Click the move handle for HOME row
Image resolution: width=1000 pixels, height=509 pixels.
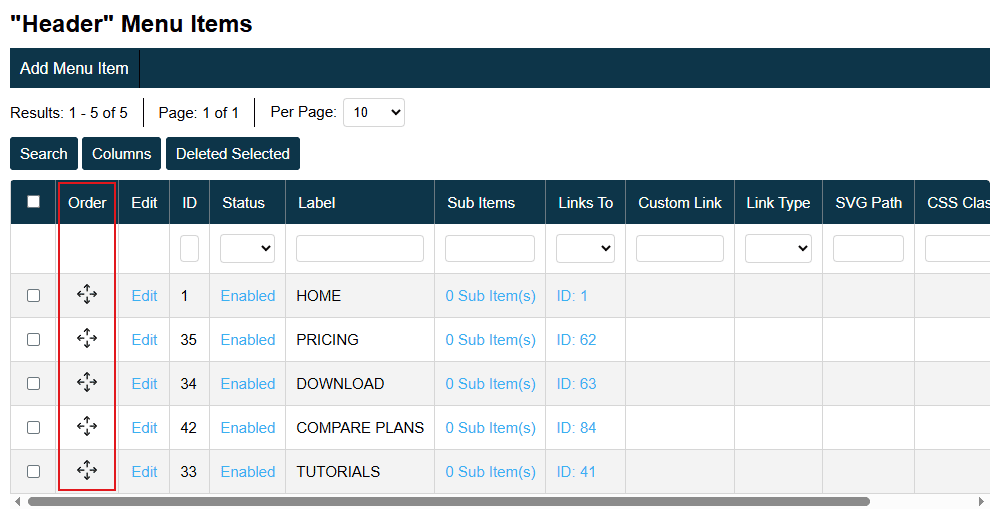coord(87,295)
